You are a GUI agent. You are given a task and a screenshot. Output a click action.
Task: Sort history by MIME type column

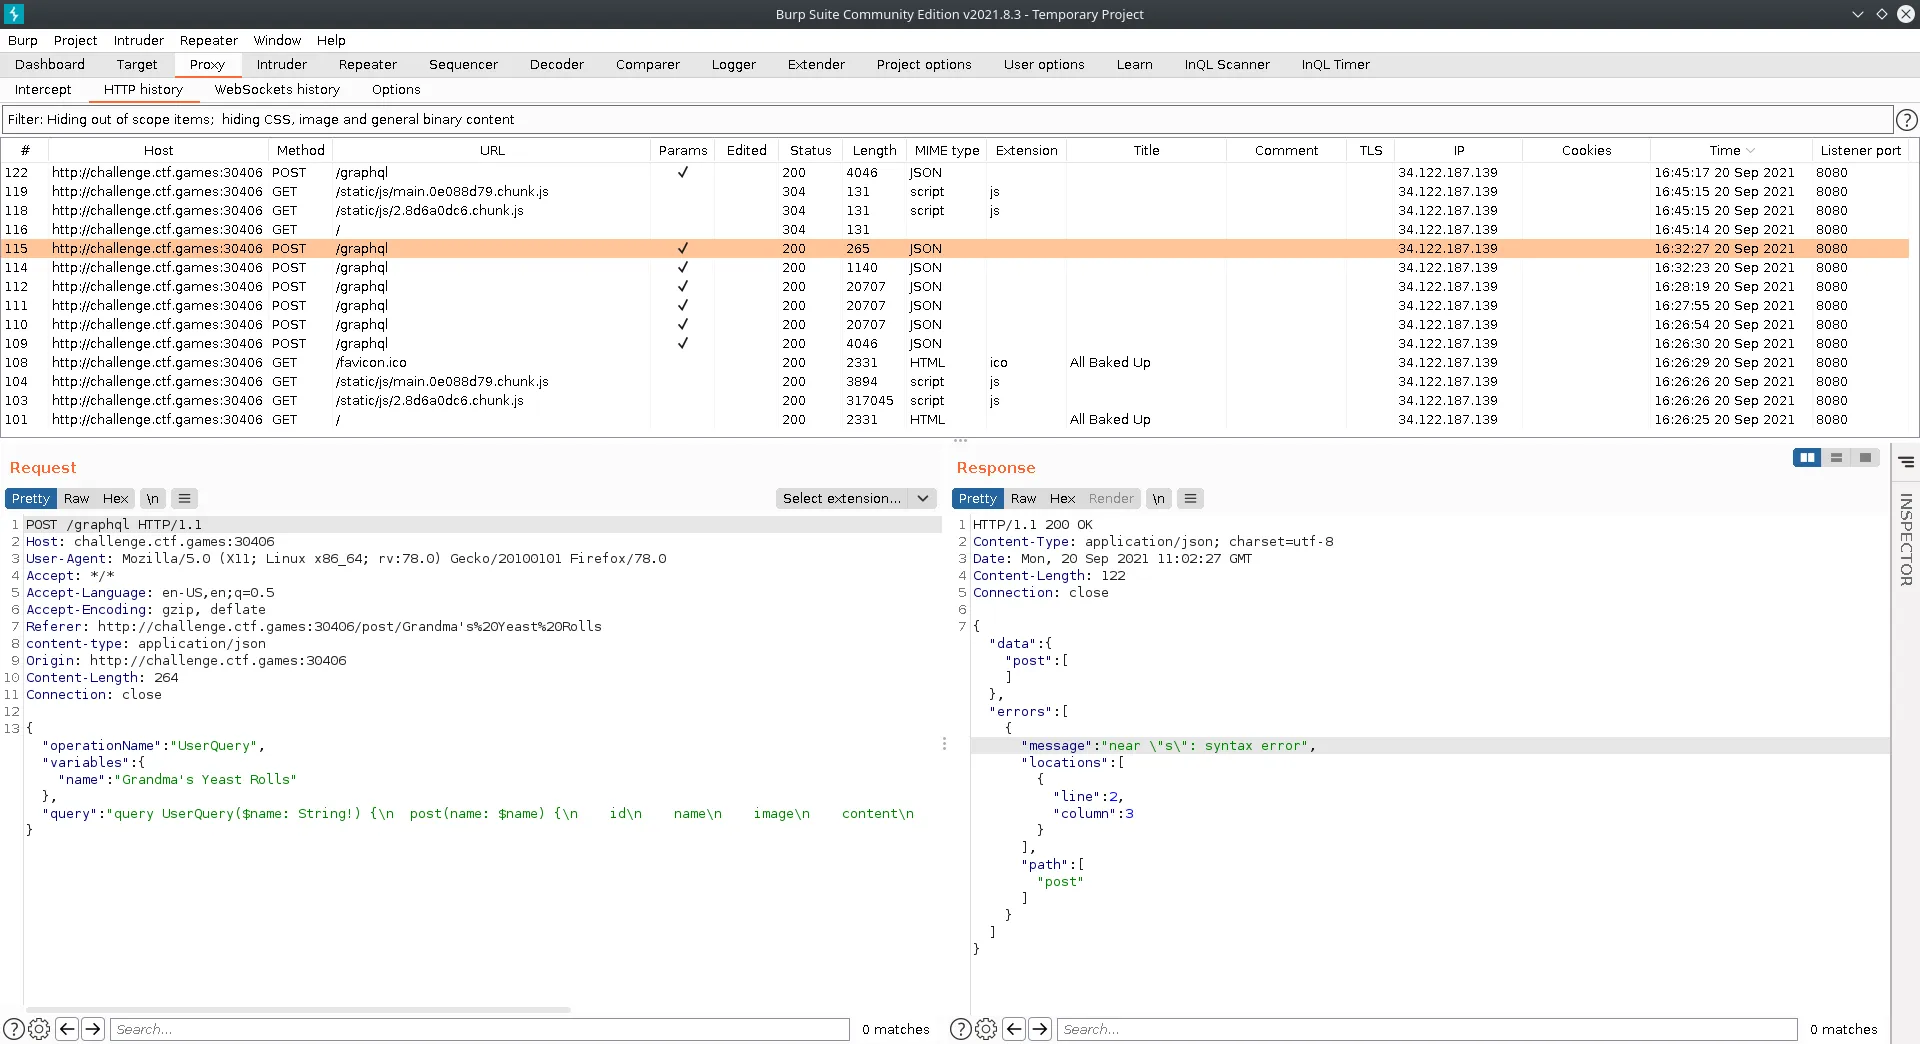pyautogui.click(x=946, y=151)
